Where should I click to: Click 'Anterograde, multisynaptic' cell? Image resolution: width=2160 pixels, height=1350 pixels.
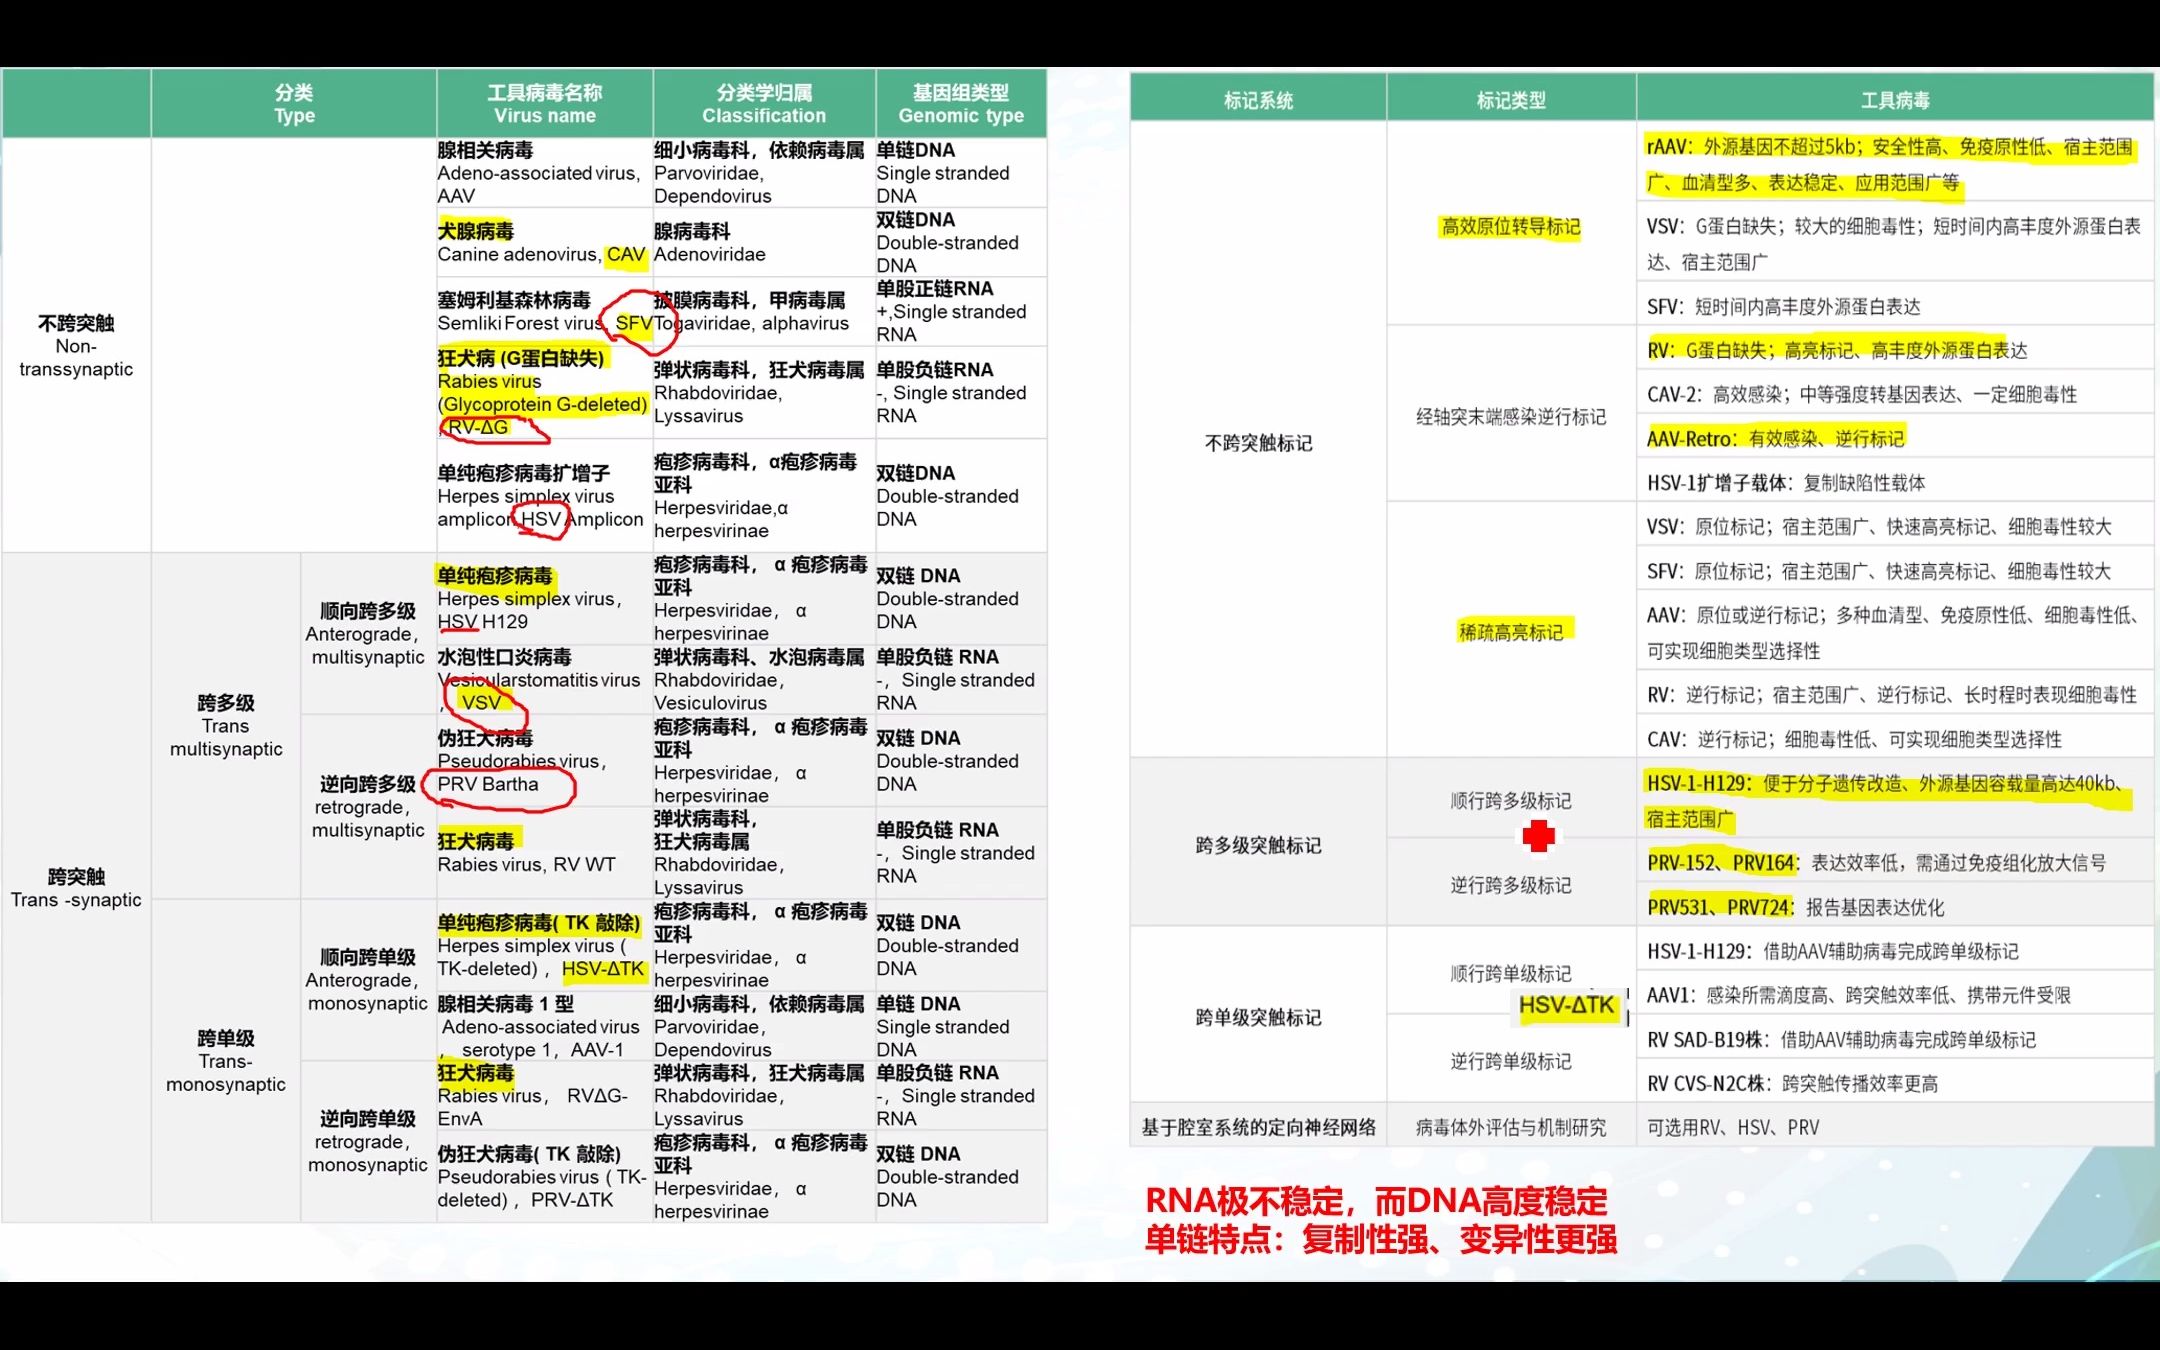pos(368,634)
